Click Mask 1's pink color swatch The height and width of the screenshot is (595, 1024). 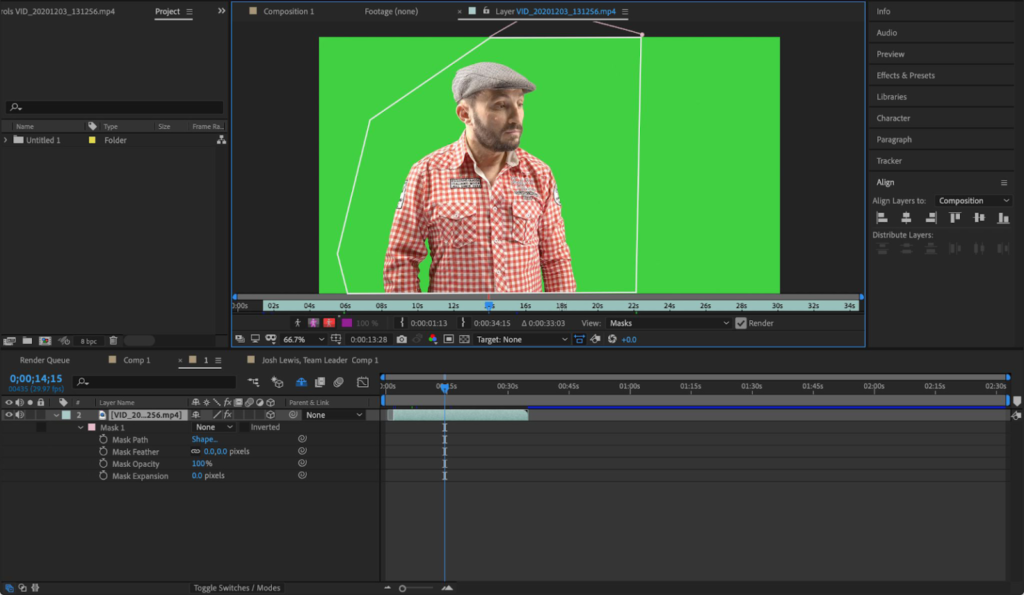point(92,427)
